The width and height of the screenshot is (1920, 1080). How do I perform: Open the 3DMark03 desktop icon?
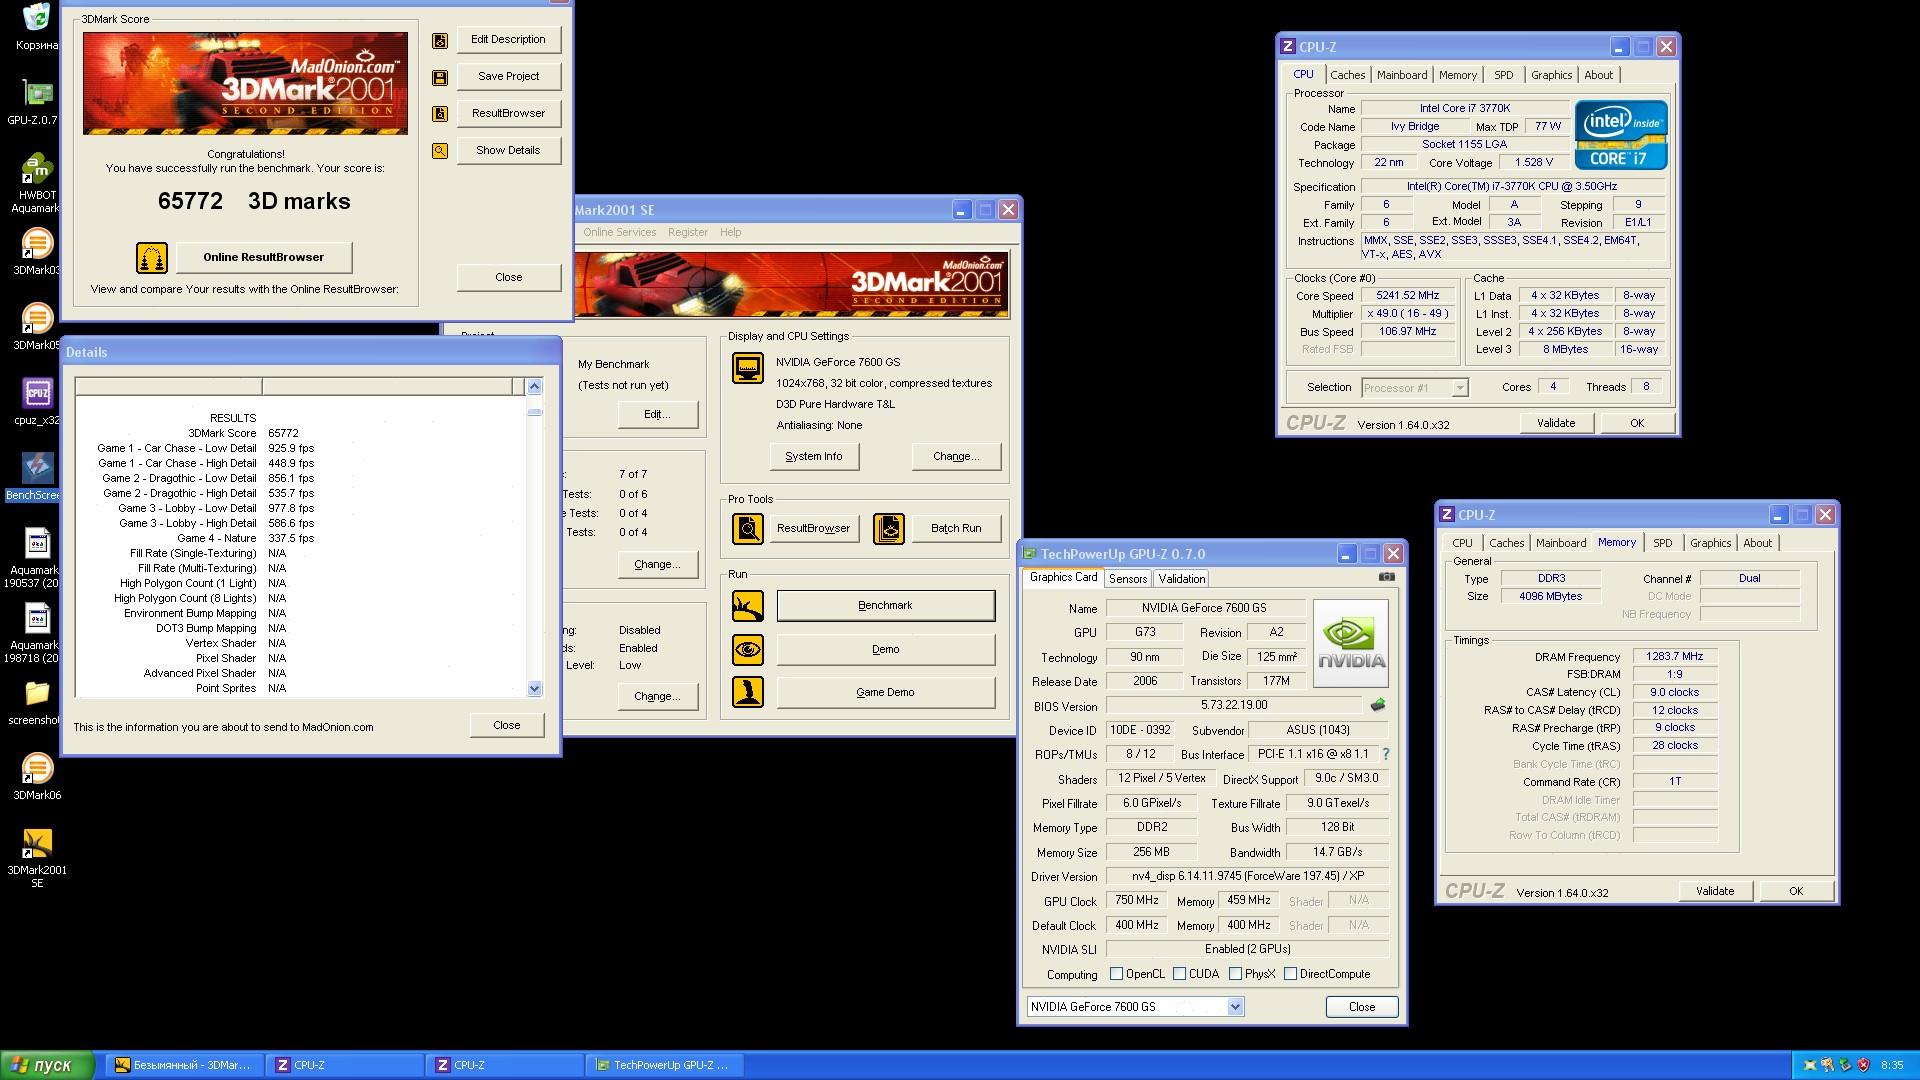[37, 252]
